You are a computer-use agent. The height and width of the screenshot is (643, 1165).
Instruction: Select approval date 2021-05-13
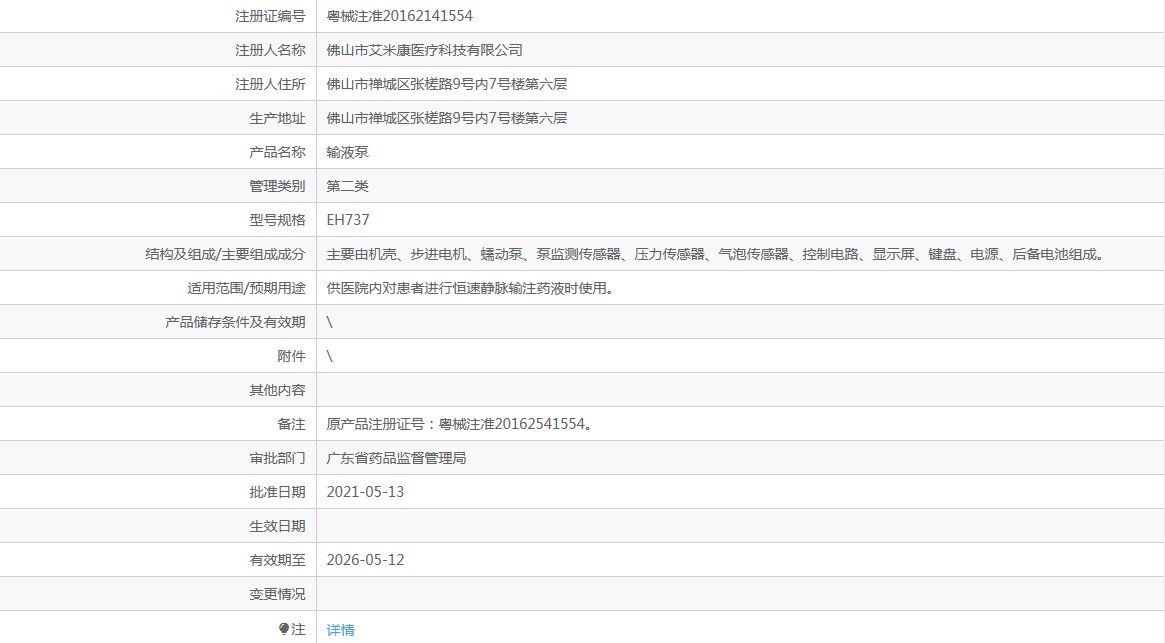[x=365, y=491]
